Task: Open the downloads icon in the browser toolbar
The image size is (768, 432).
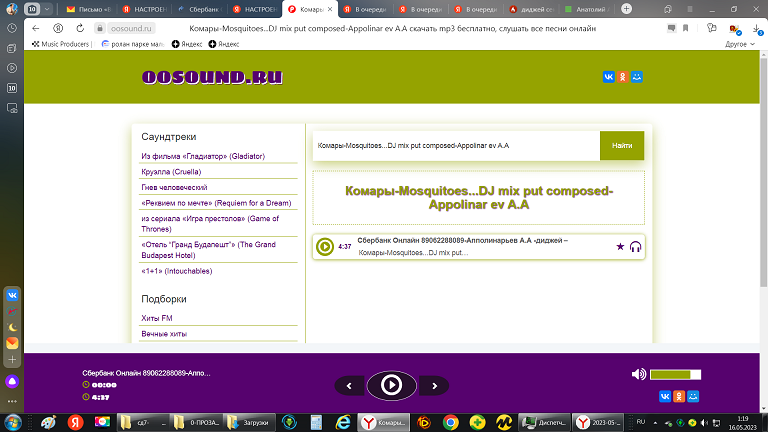Action: pos(757,29)
